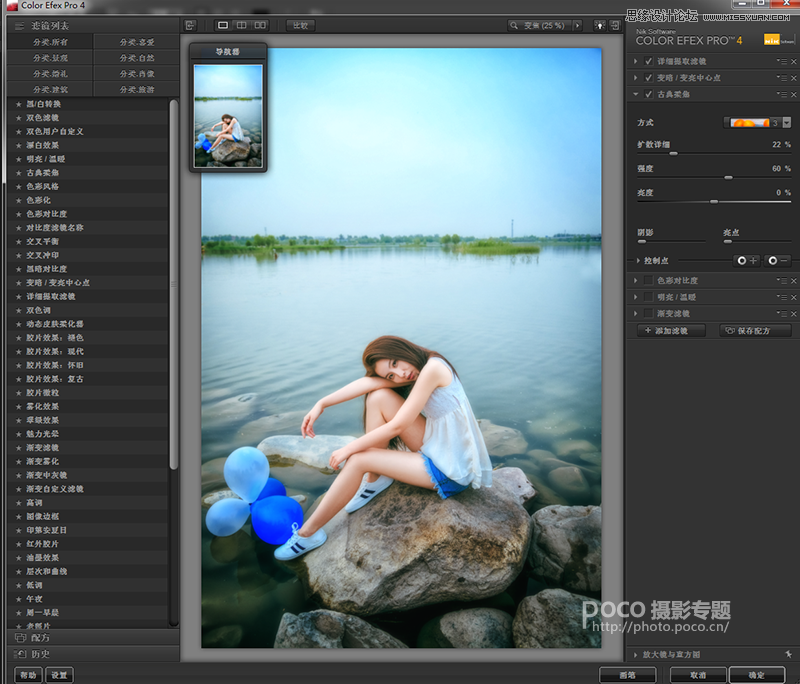
Task: Open the 古典柔焦 filter preset menu icon
Action: tap(781, 94)
